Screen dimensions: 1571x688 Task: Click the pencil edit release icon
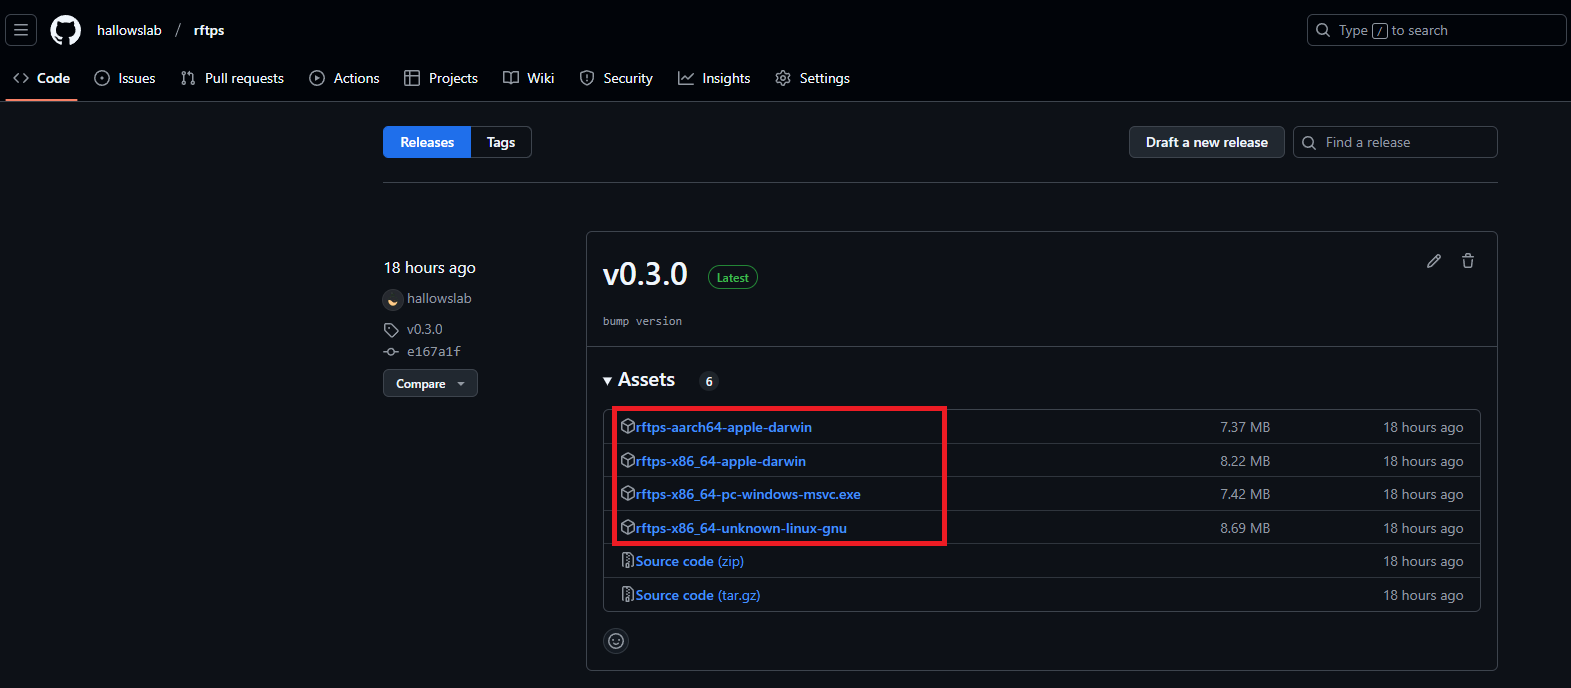click(x=1433, y=261)
